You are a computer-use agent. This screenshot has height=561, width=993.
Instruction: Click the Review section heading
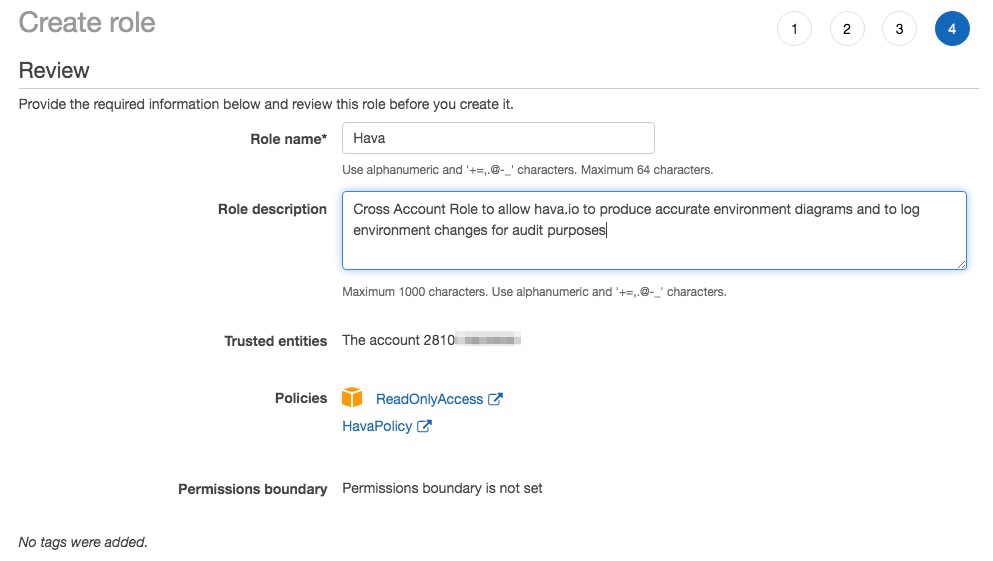[x=54, y=70]
